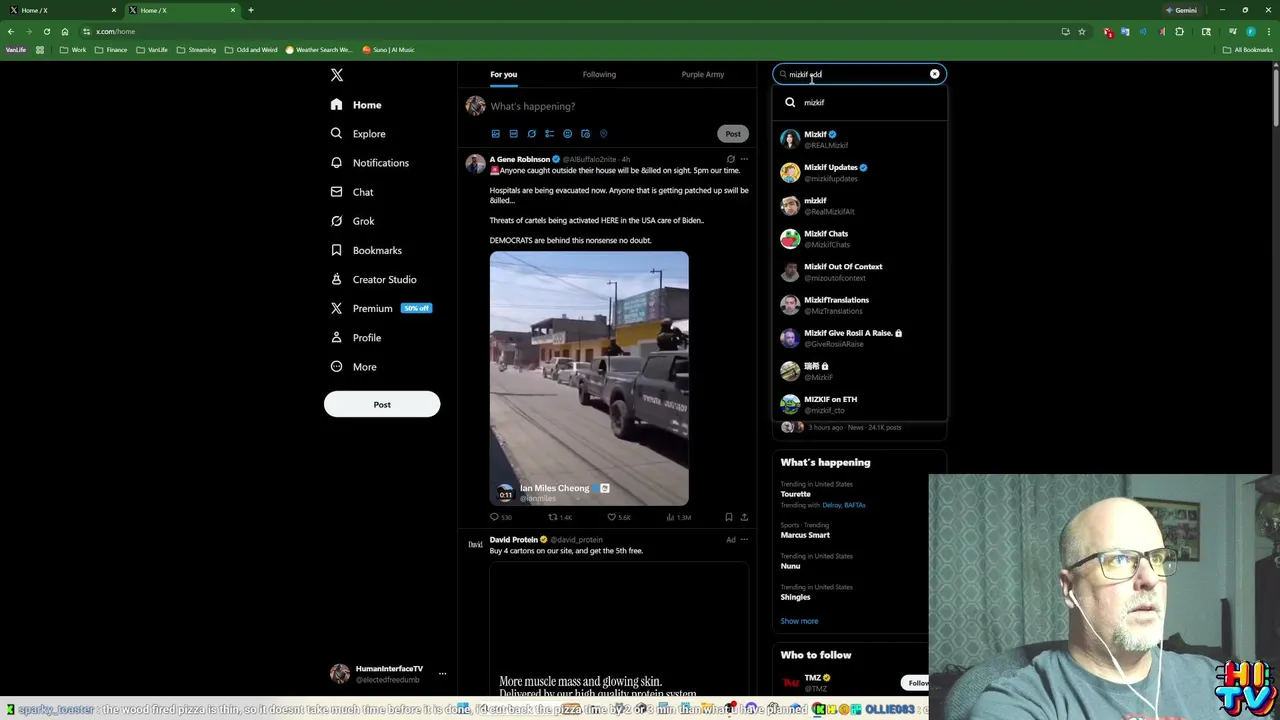Open the Shingles trending topic

tap(795, 597)
